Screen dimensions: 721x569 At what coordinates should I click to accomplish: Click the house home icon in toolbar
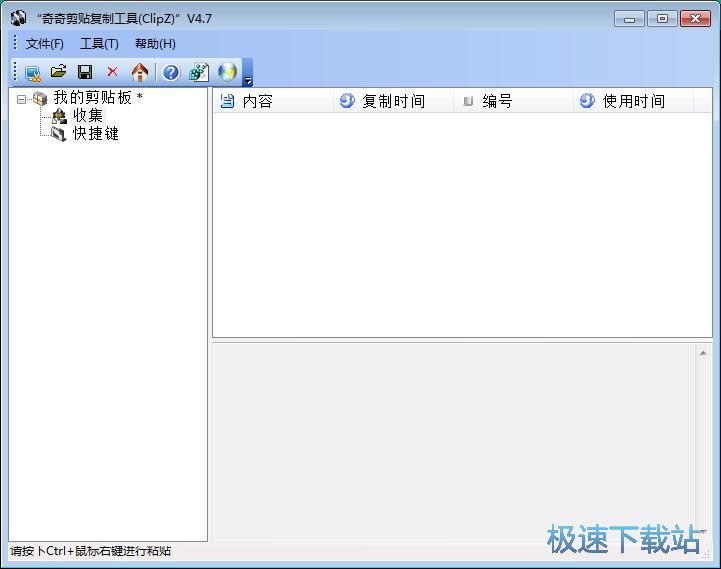(x=140, y=72)
